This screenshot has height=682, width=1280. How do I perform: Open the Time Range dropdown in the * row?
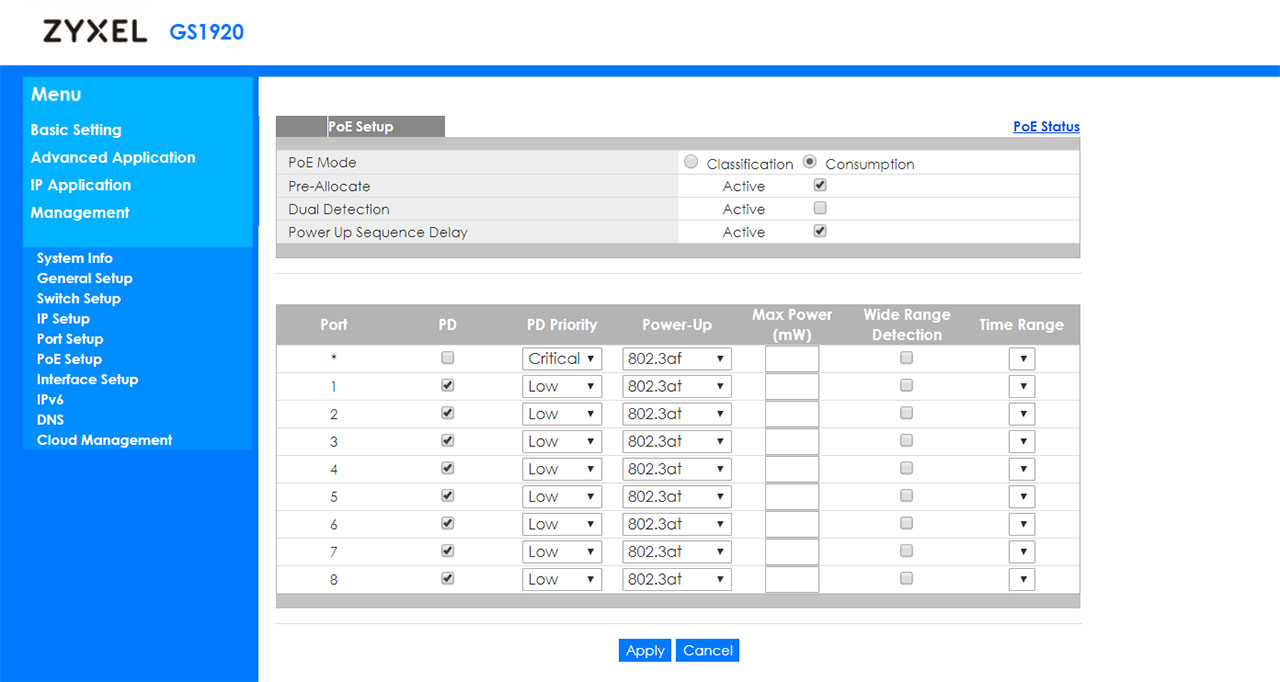click(x=1021, y=359)
